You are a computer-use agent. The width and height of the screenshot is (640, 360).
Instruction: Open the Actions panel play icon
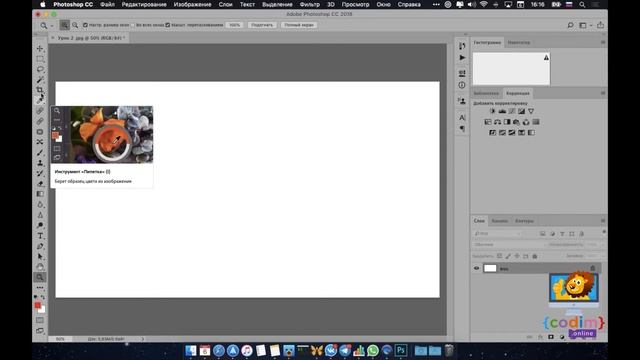pyautogui.click(x=462, y=58)
